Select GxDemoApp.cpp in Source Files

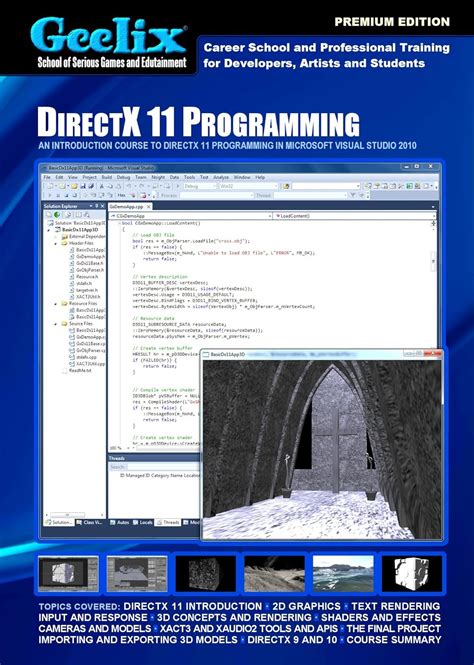click(87, 337)
